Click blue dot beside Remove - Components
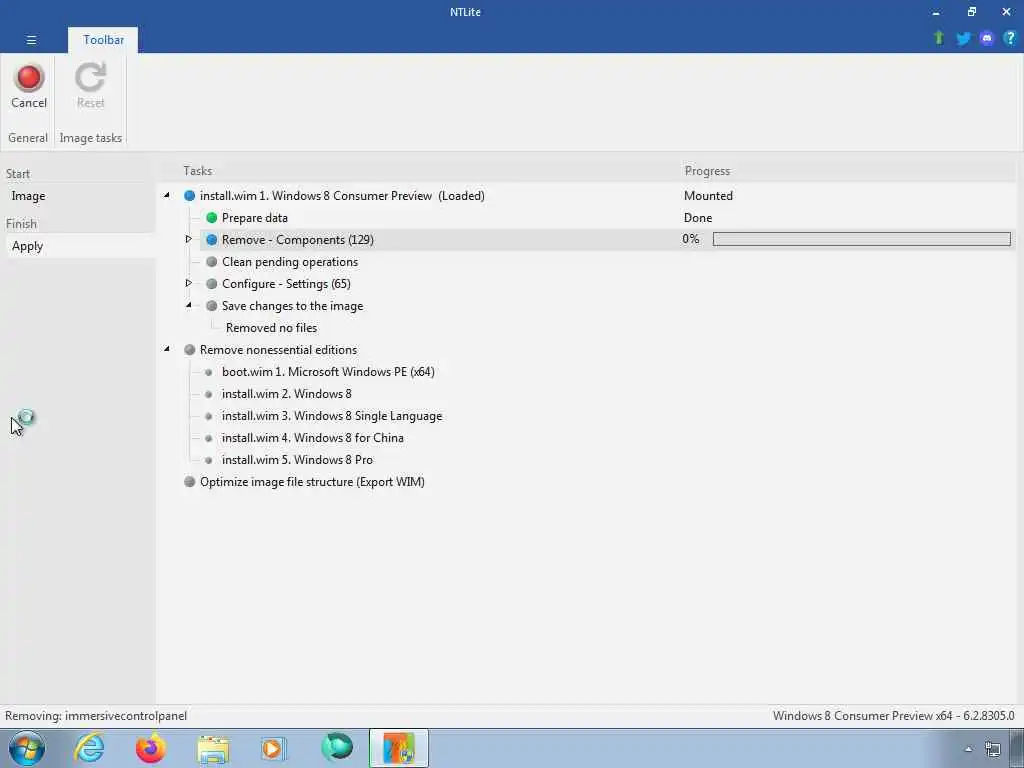The width and height of the screenshot is (1024, 768). click(x=212, y=240)
